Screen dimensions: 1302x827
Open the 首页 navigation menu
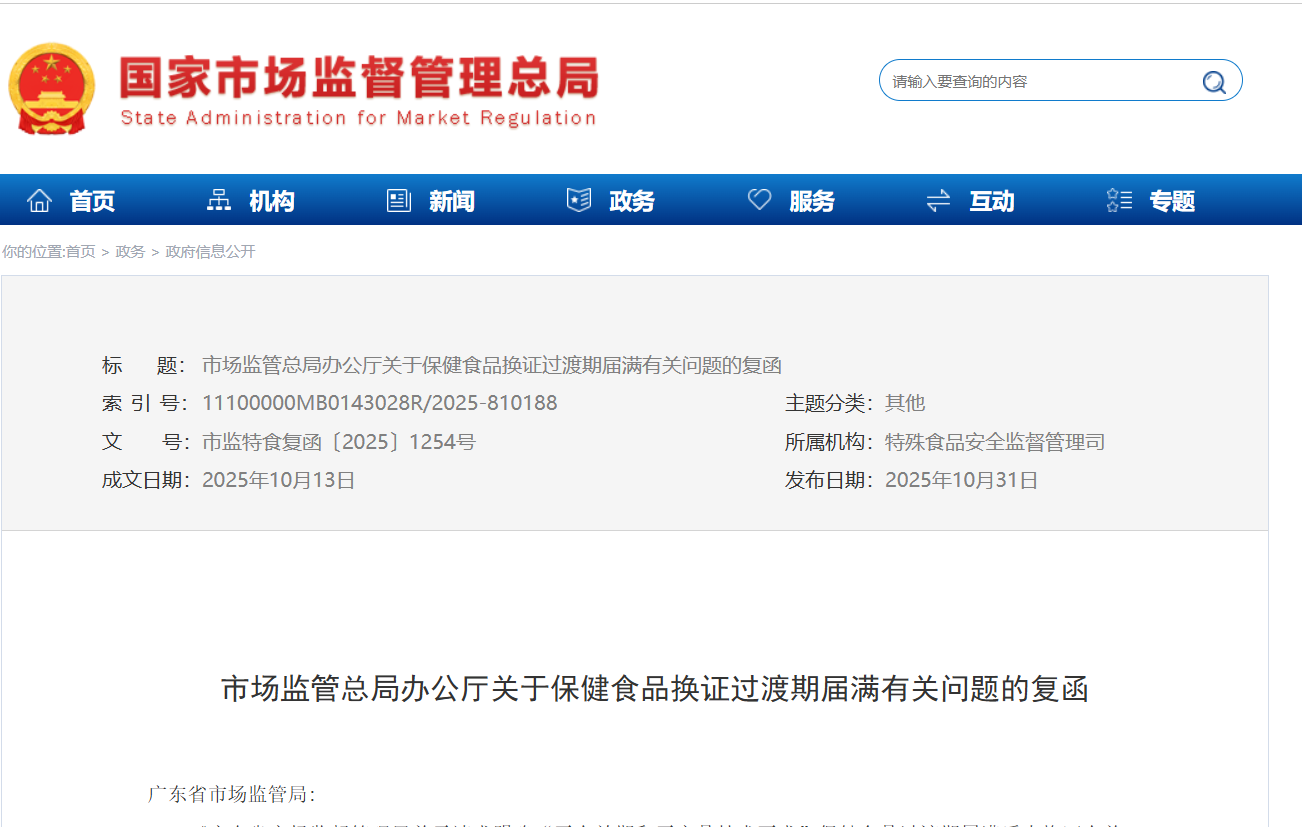point(92,200)
